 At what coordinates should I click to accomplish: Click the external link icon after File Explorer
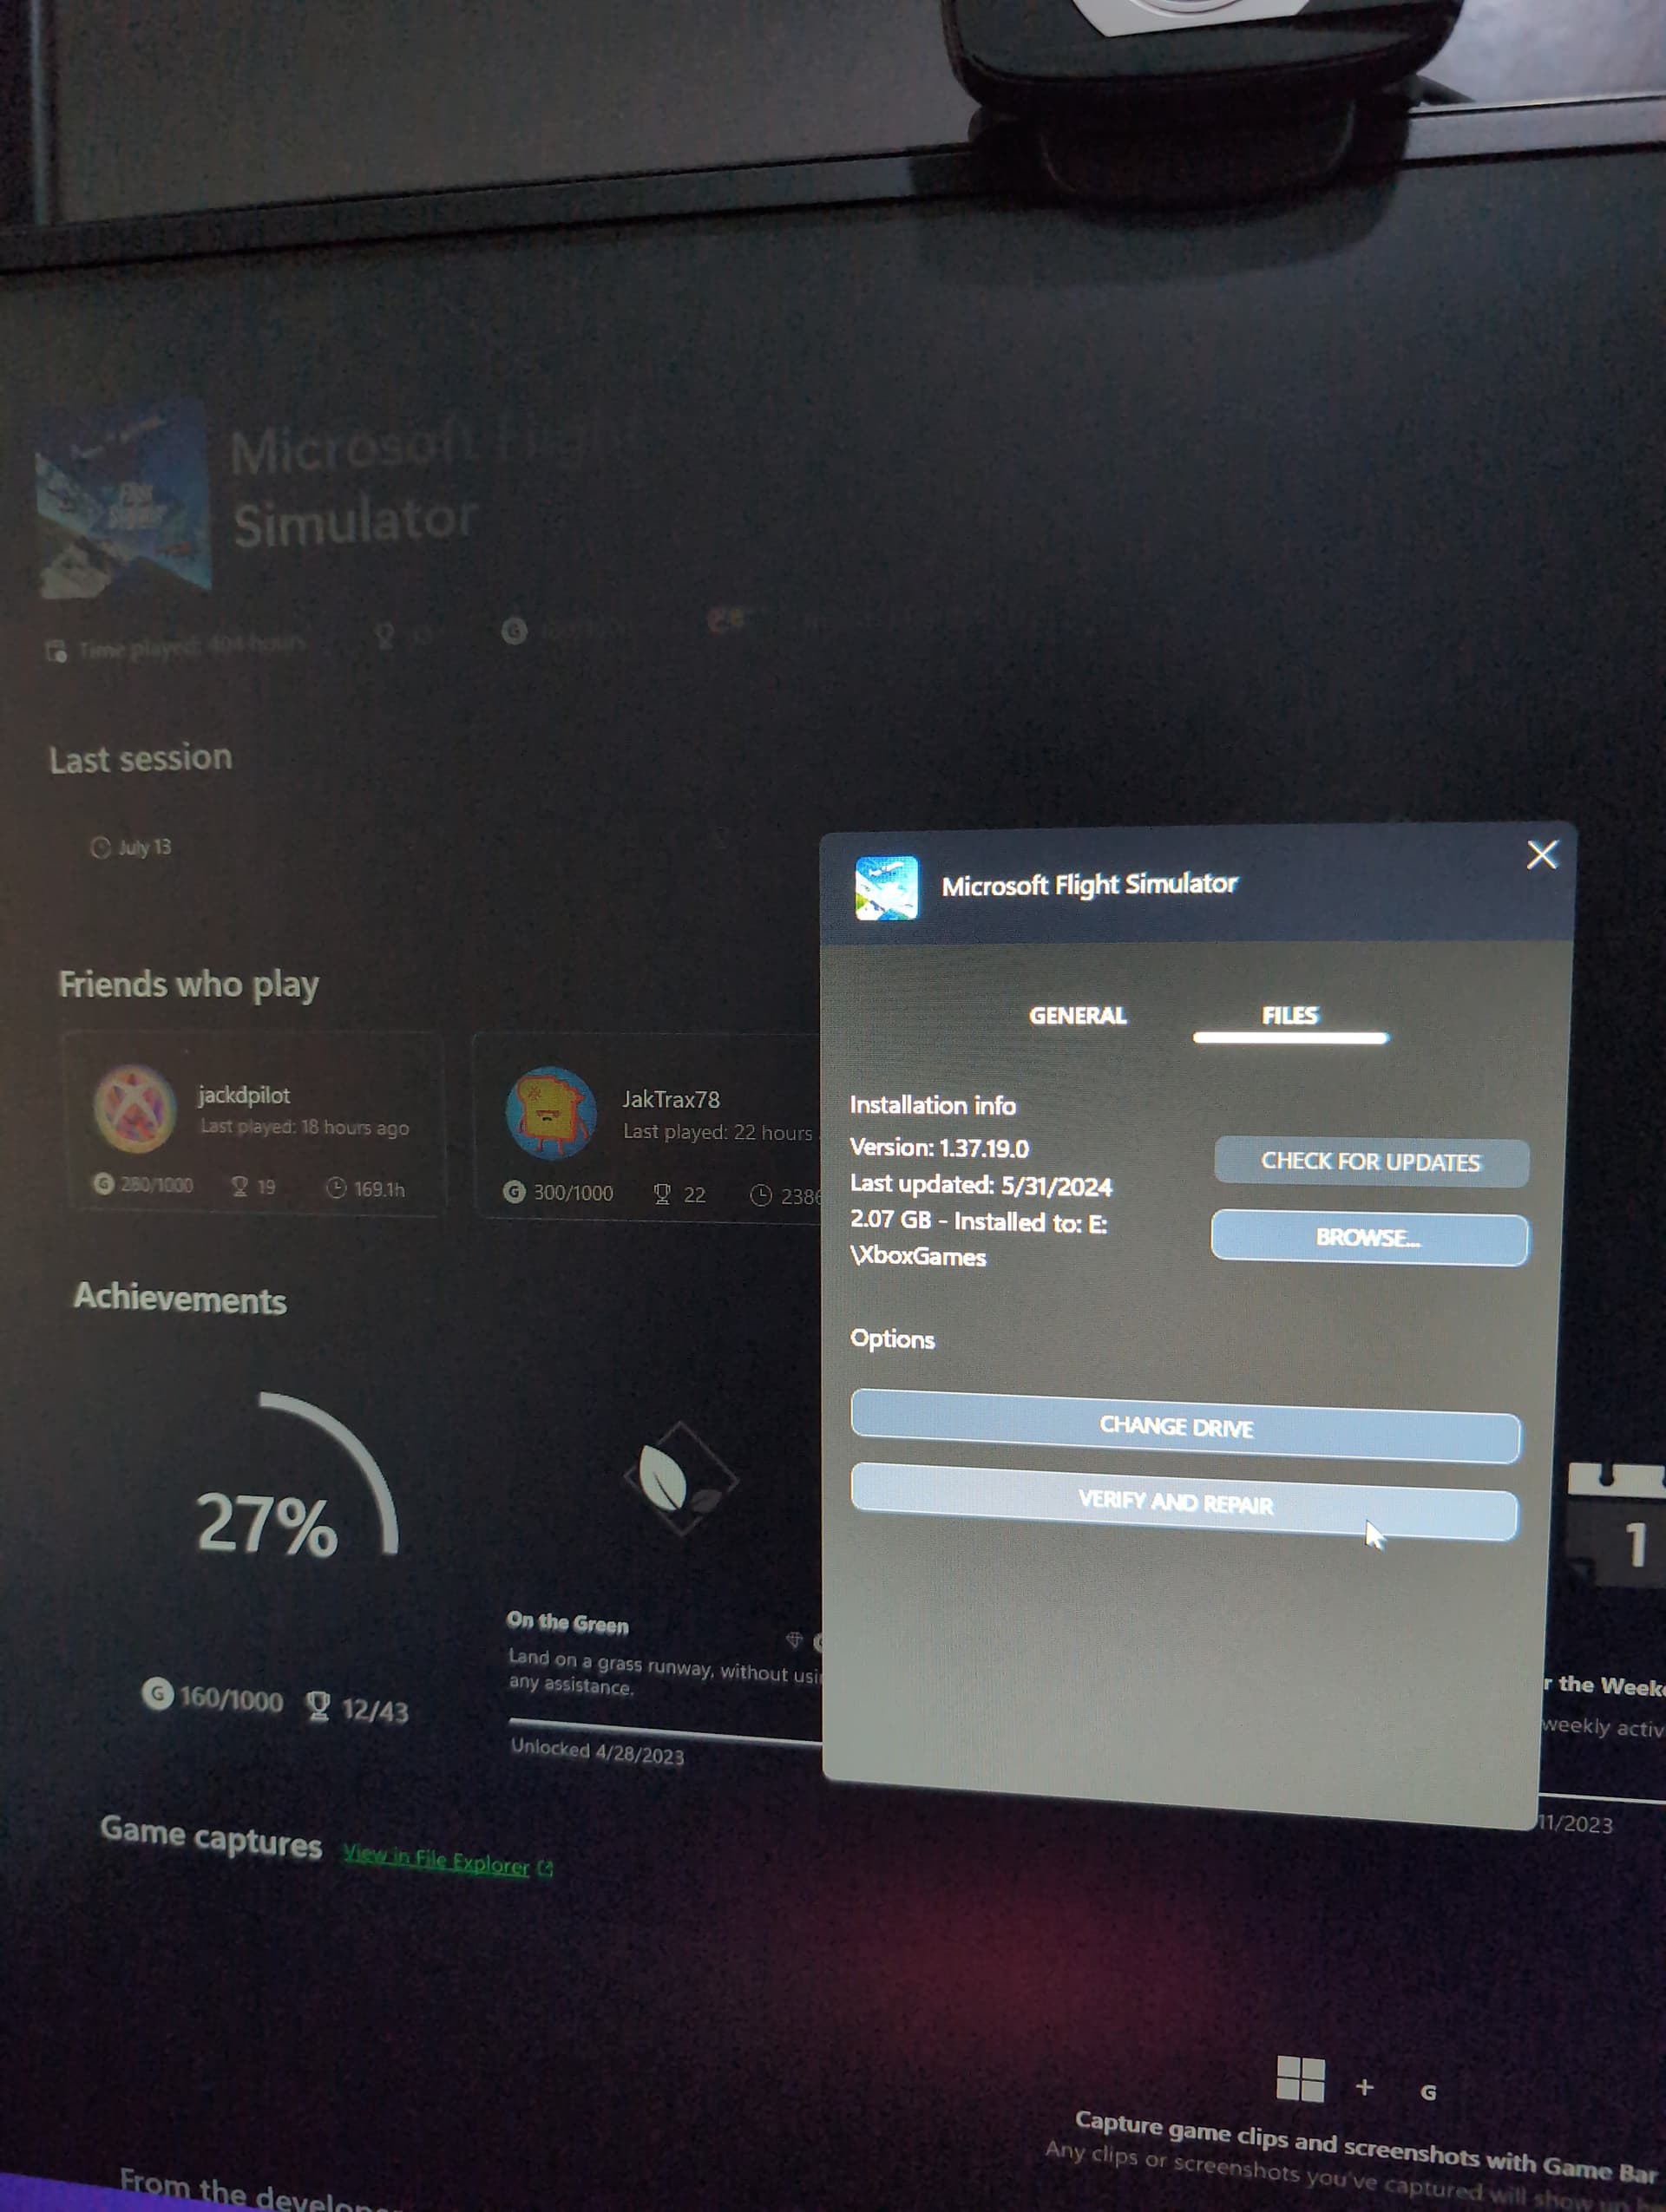coord(545,1868)
